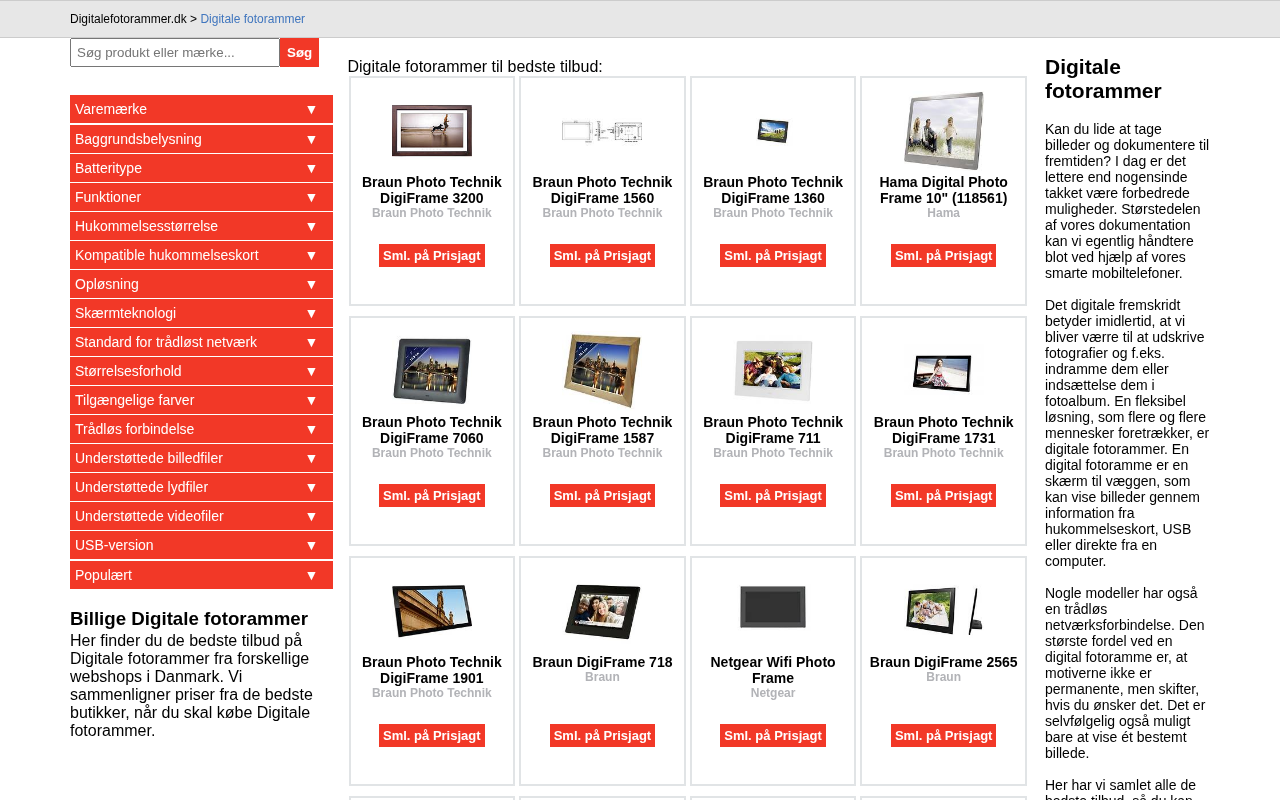The width and height of the screenshot is (1280, 800).
Task: Compare Hama Digital Photo Frame on Prisjagt
Action: [943, 256]
